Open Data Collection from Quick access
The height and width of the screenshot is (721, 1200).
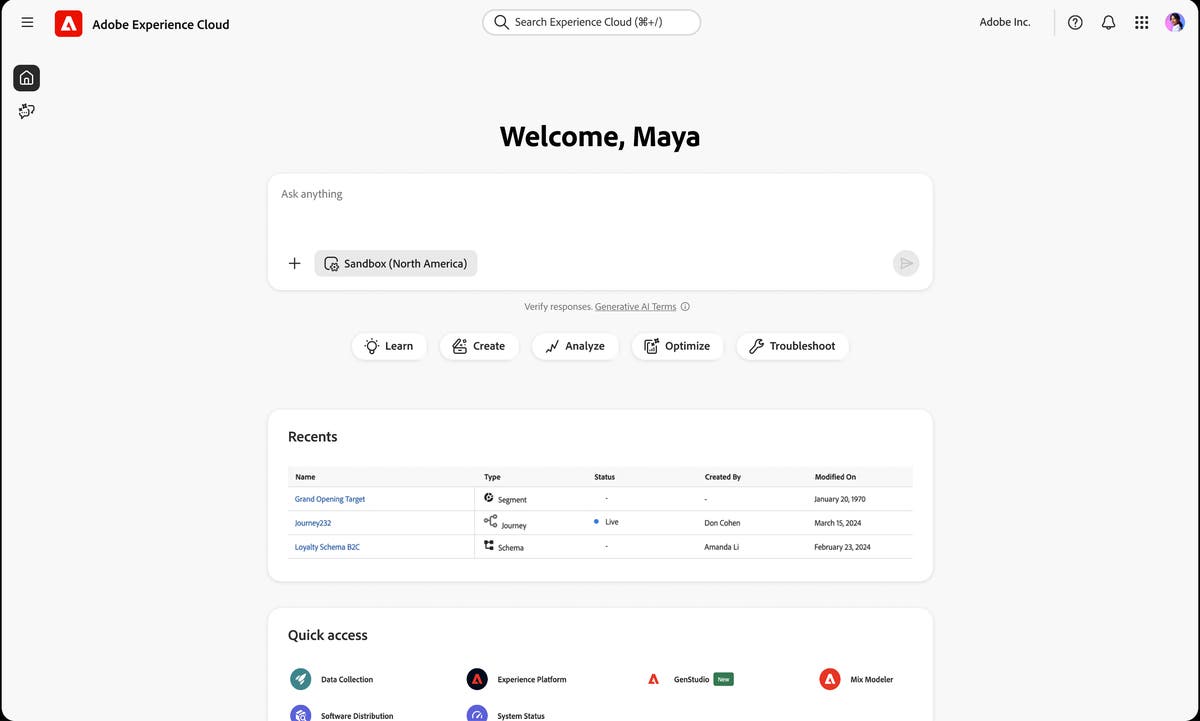point(332,678)
